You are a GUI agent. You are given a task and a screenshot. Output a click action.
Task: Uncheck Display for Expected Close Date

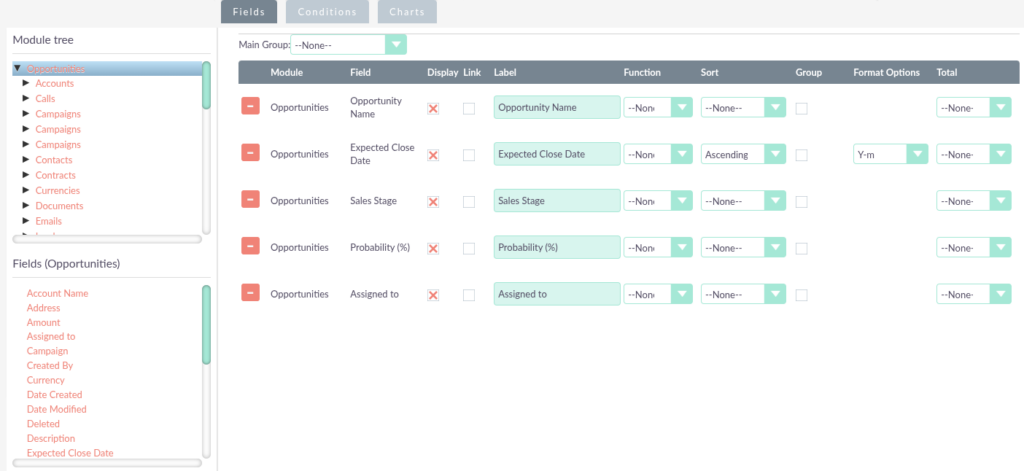point(432,155)
